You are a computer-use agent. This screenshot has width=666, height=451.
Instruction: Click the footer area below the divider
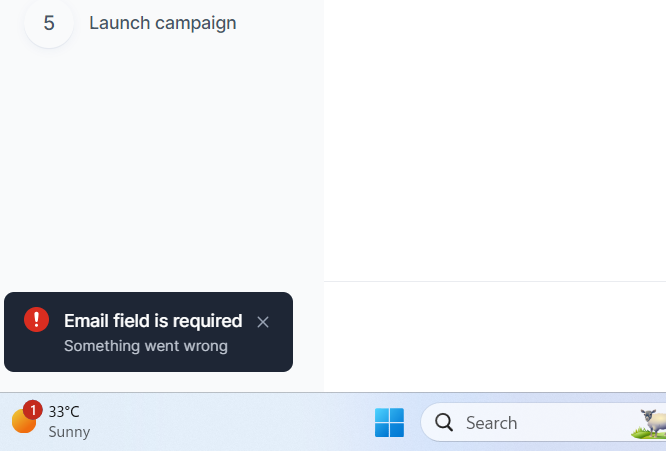coord(495,336)
